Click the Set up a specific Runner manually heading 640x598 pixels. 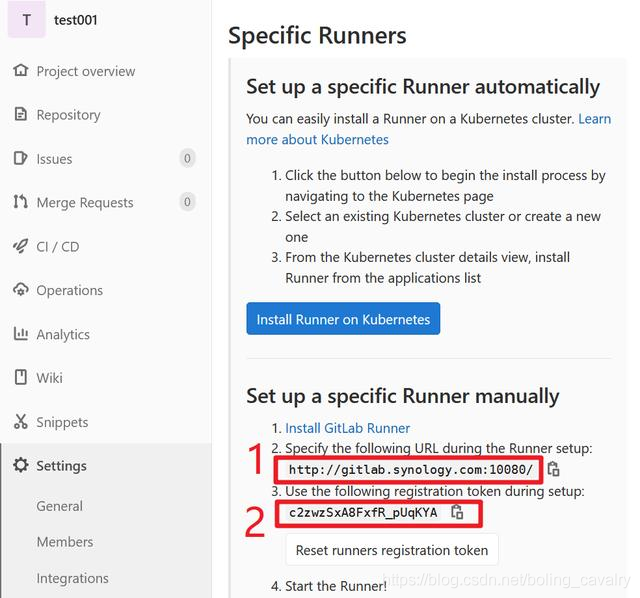402,396
